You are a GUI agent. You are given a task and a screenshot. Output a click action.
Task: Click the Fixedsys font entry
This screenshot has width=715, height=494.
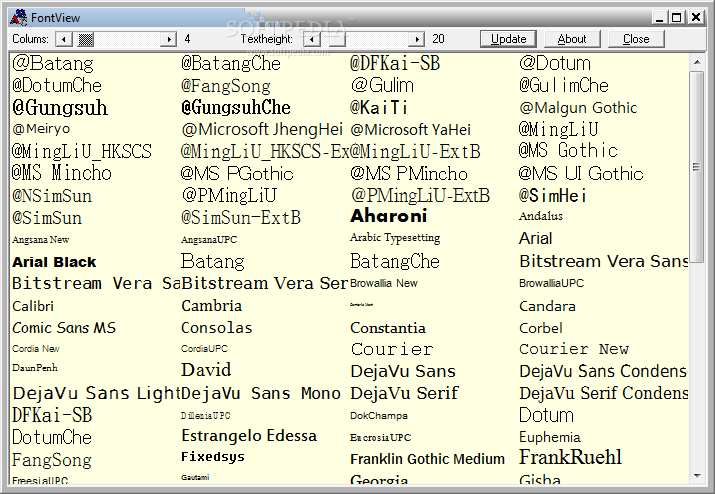[213, 457]
